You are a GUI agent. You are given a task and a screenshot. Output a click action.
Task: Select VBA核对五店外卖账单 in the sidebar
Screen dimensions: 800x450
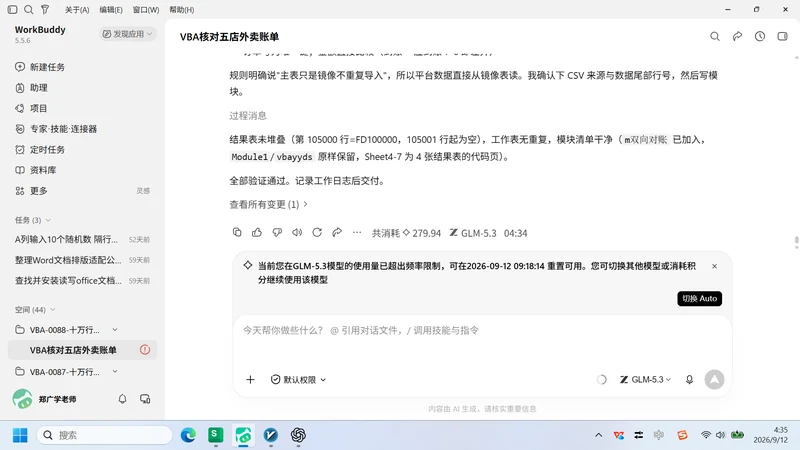point(73,350)
